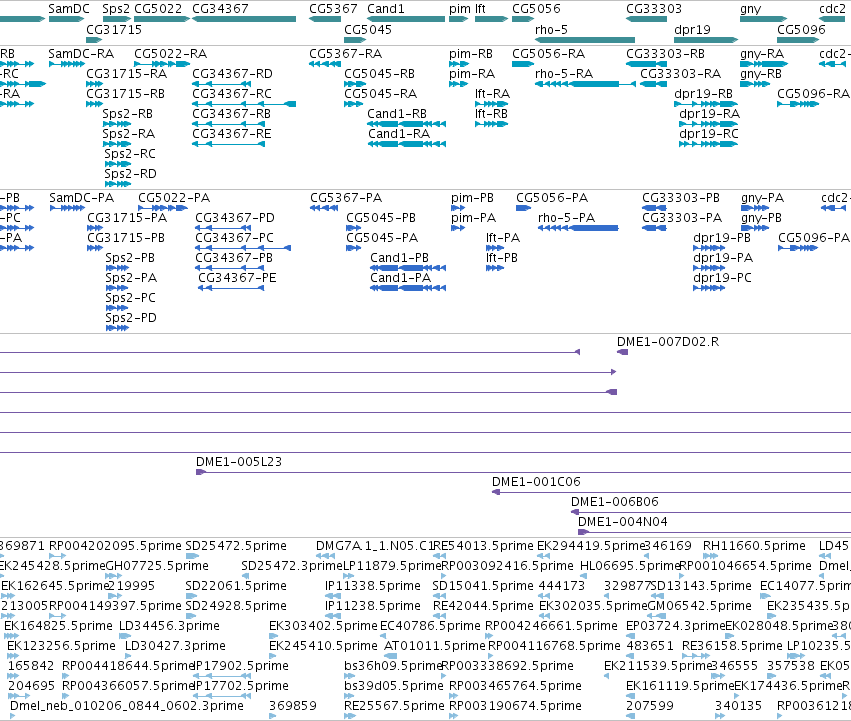The height and width of the screenshot is (721, 851).
Task: Click EST AT01011.5prime
Action: (x=435, y=646)
